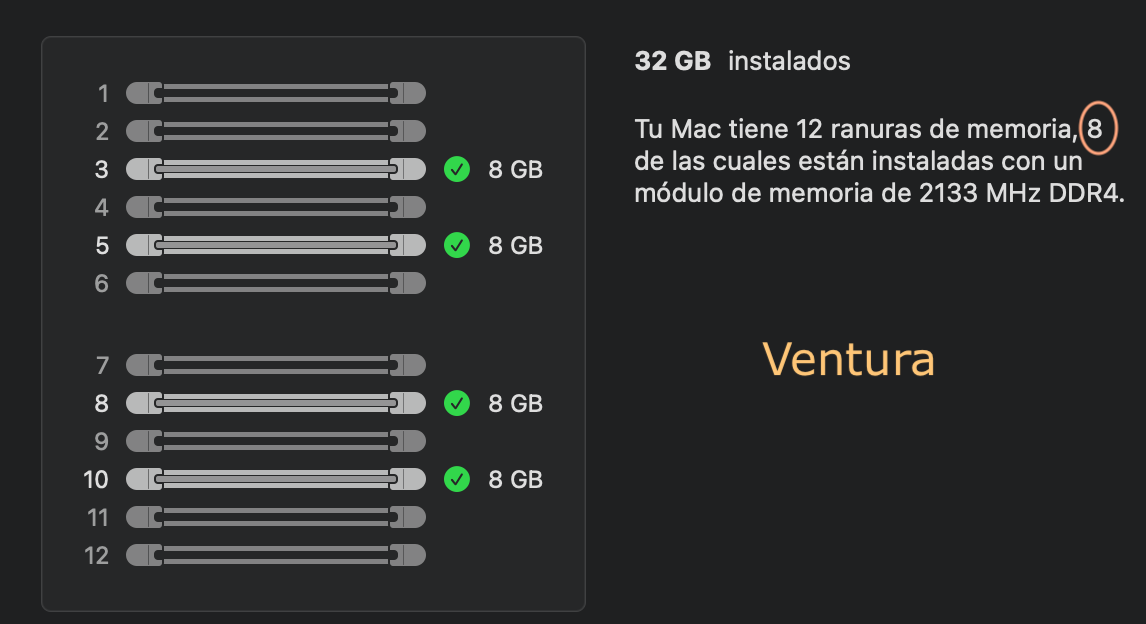Click the "8 GB" label for slot 10
The width and height of the screenshot is (1146, 624).
tap(515, 480)
